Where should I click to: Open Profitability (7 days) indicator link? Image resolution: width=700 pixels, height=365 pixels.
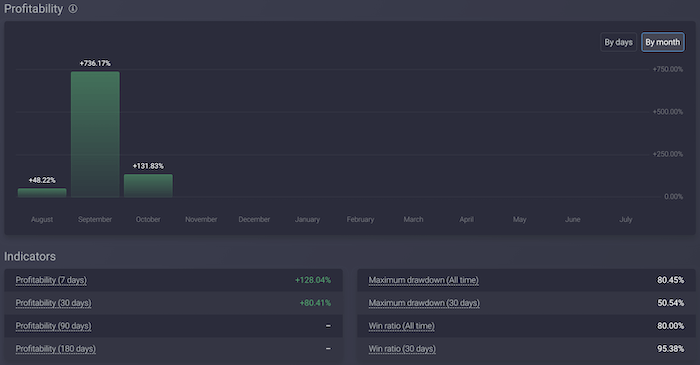[51, 280]
